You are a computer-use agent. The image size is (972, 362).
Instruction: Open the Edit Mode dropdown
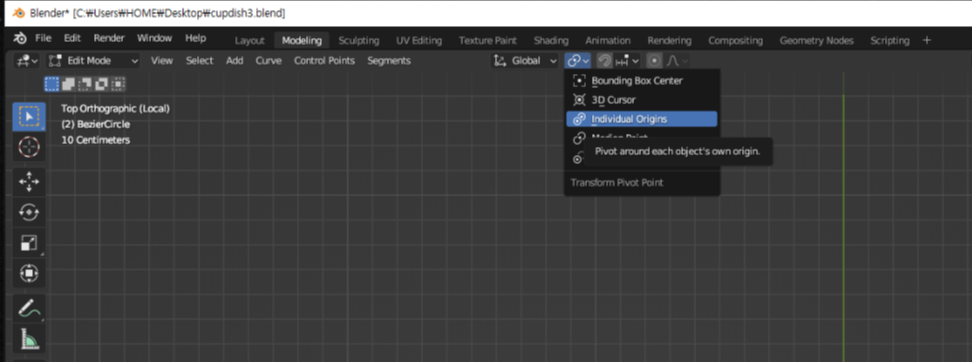coord(94,61)
